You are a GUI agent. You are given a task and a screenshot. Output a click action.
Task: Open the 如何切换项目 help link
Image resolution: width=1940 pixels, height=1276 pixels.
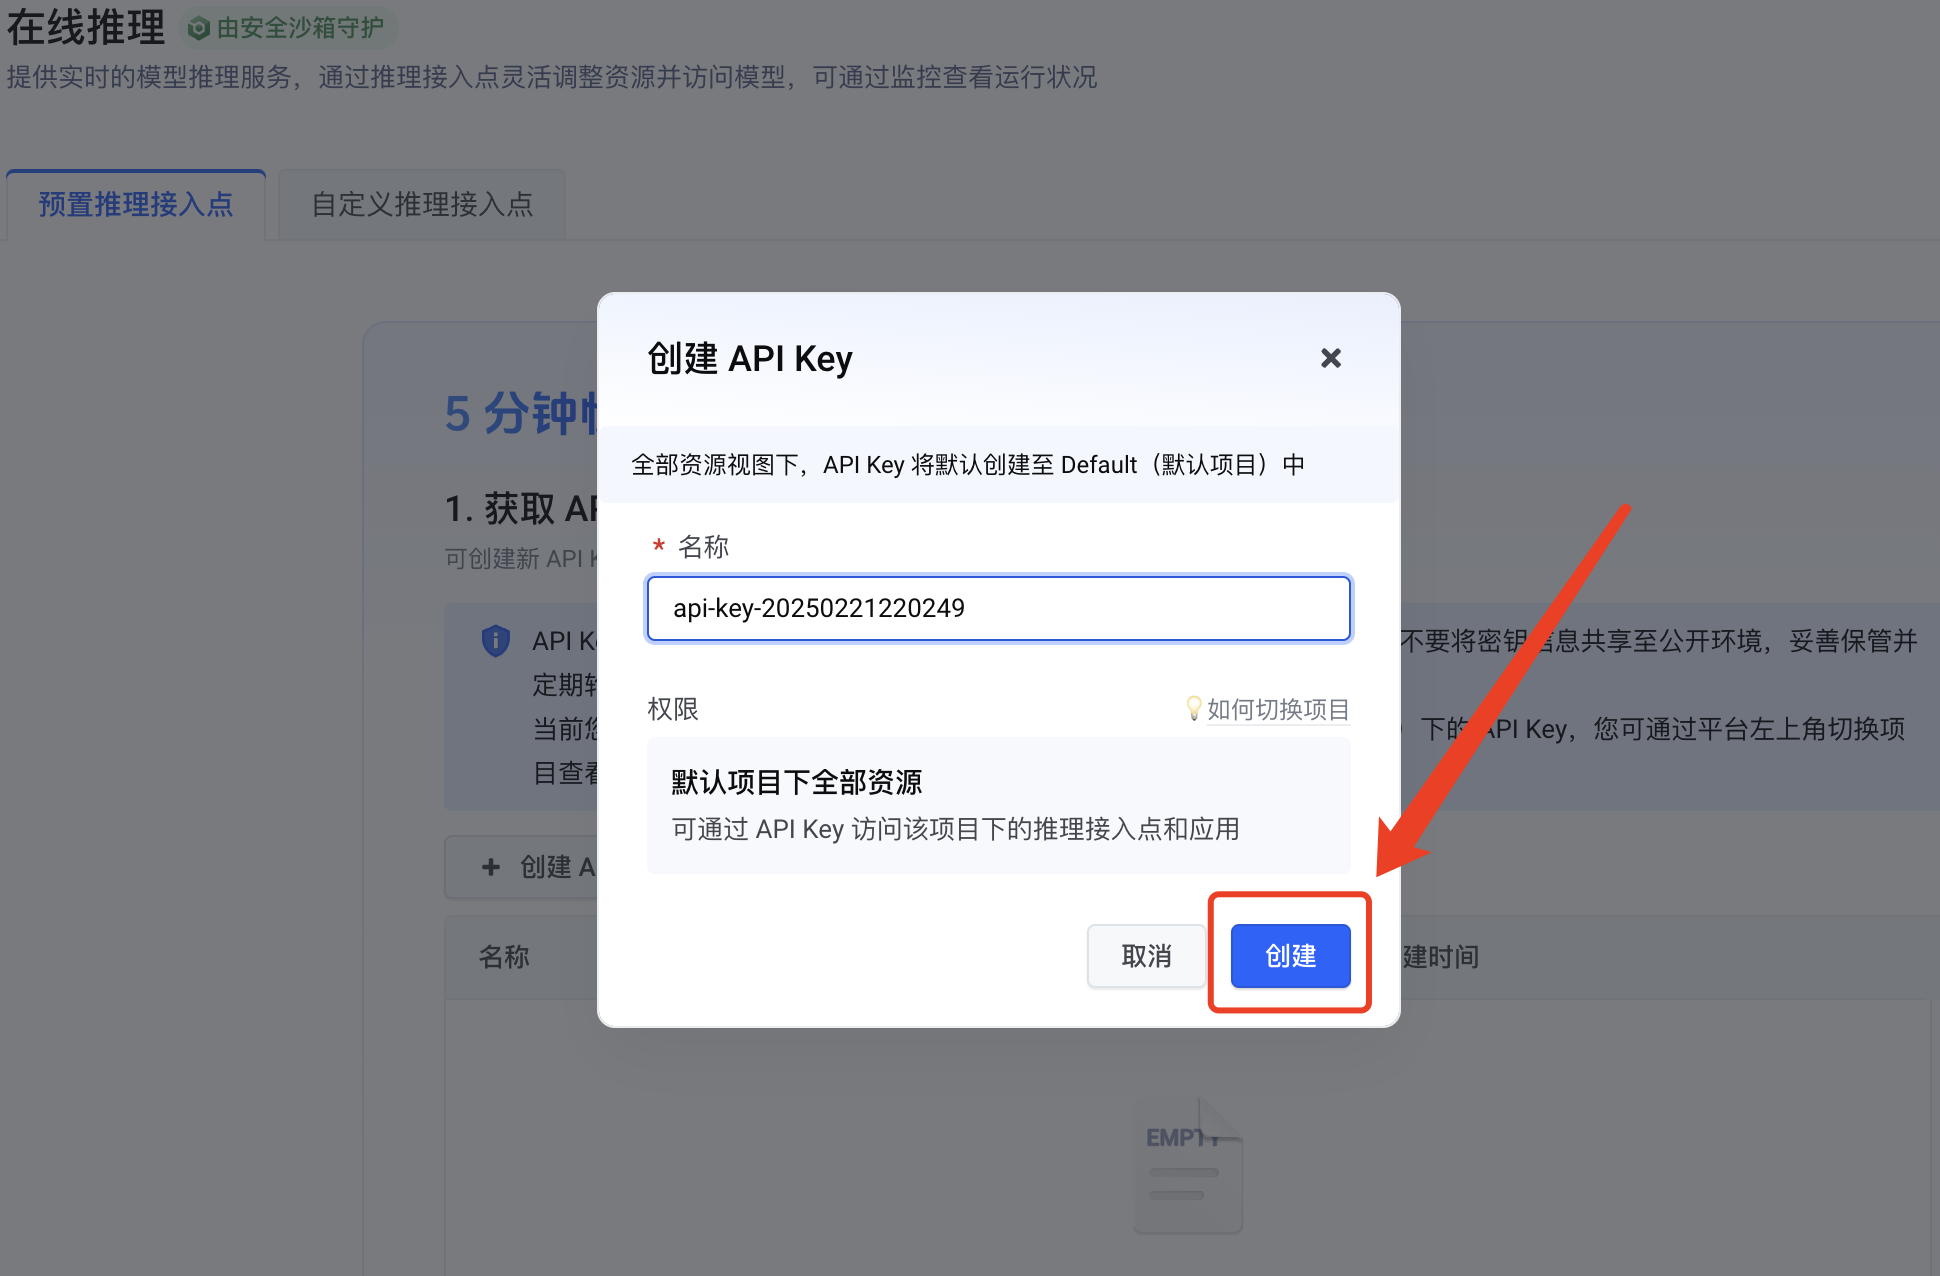(1278, 709)
